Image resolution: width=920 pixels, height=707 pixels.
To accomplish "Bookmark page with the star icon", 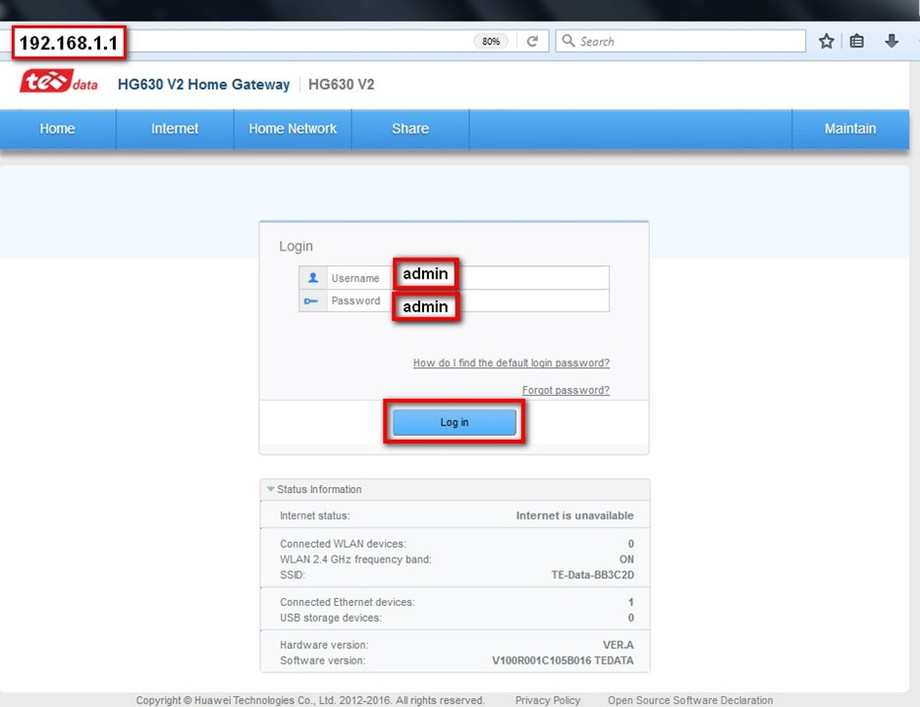I will click(x=826, y=41).
